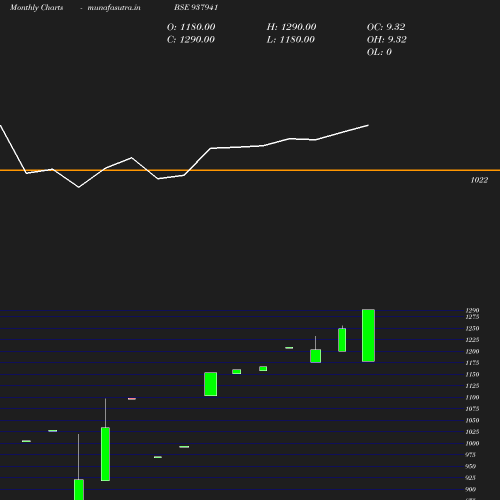Viewport: 500px width, 500px height.
Task: Click the "Monthly Charts" title text
Action: pos(37,7)
